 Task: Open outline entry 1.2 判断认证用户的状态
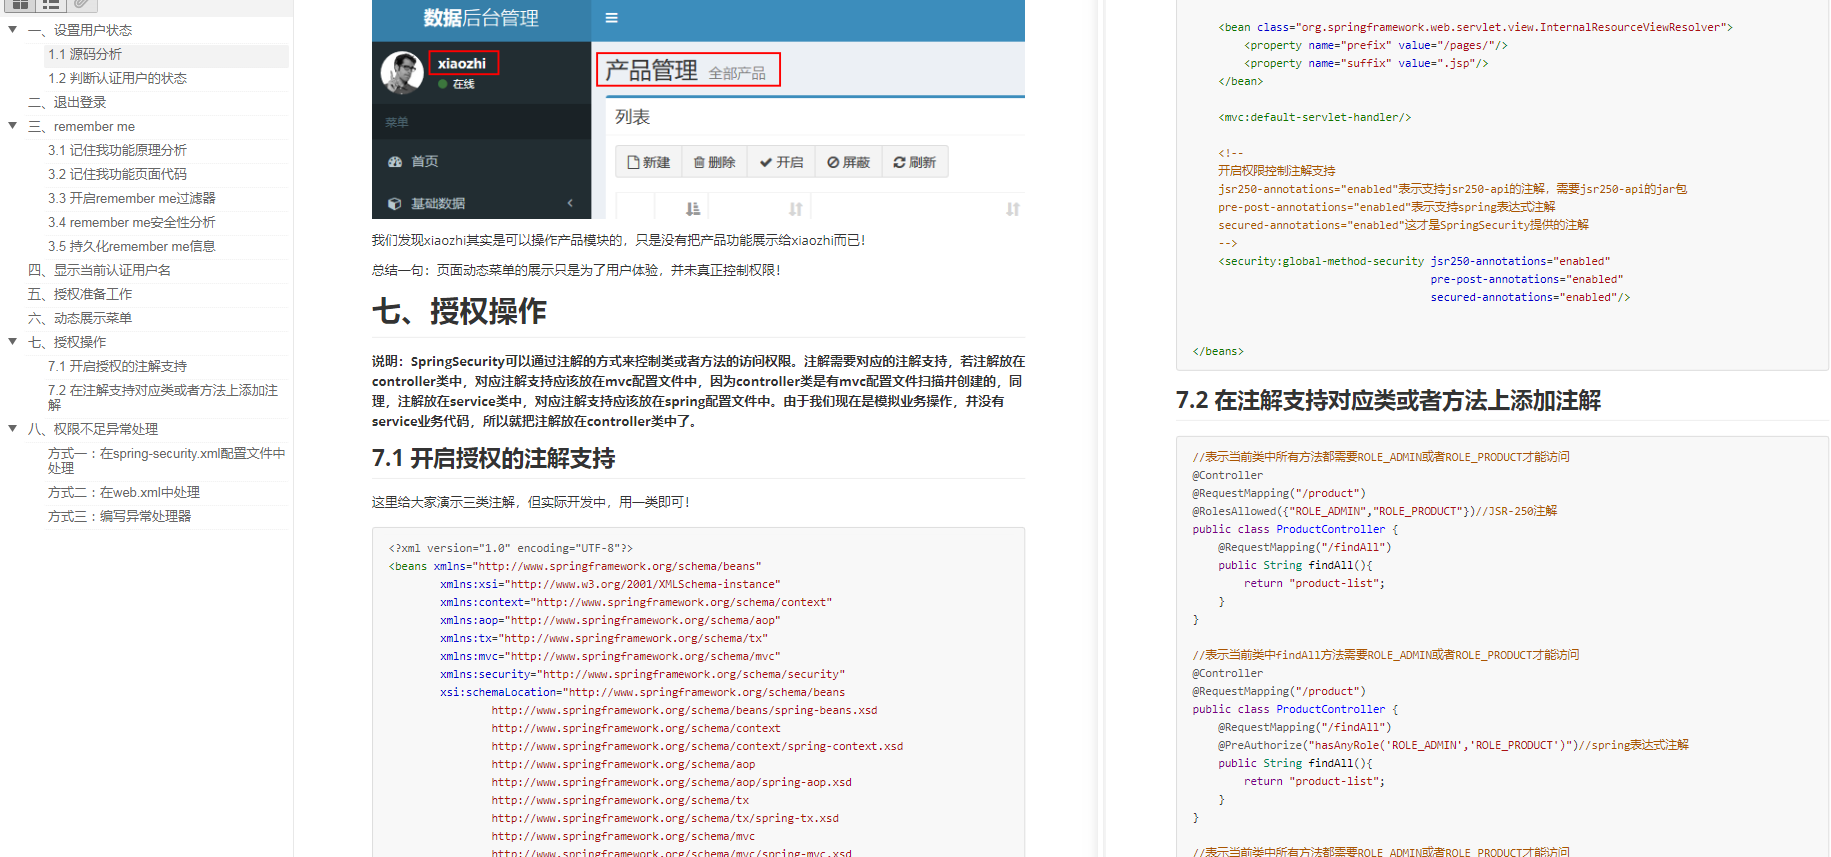[x=117, y=78]
